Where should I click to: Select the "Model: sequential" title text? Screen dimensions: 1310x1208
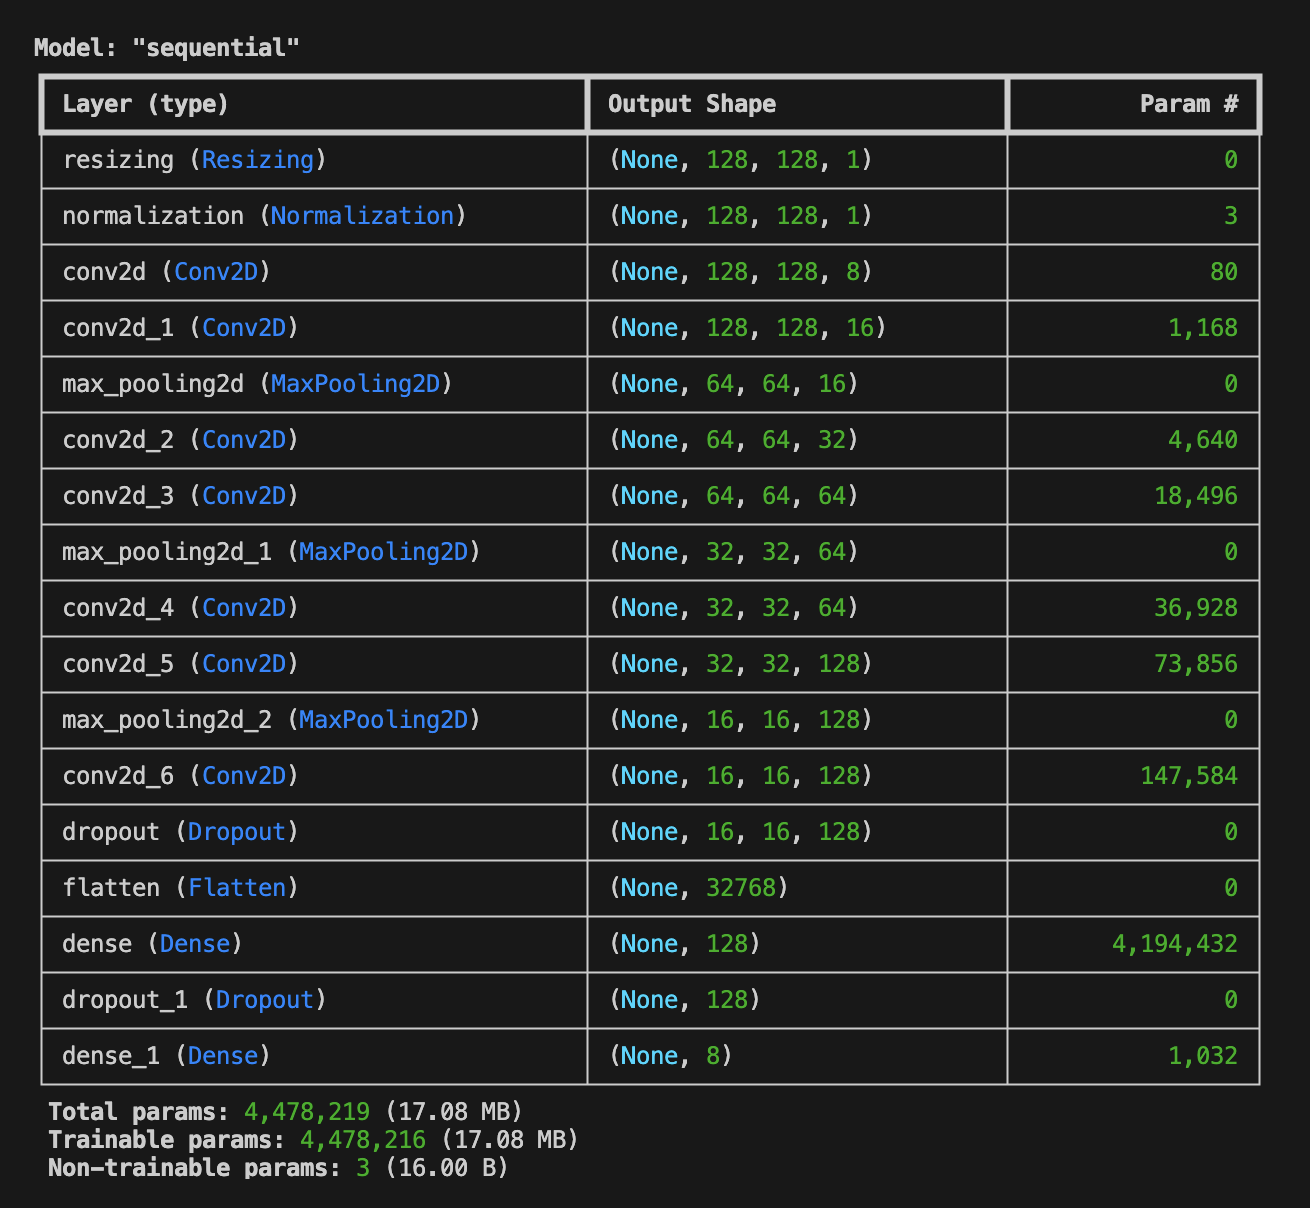[x=165, y=46]
